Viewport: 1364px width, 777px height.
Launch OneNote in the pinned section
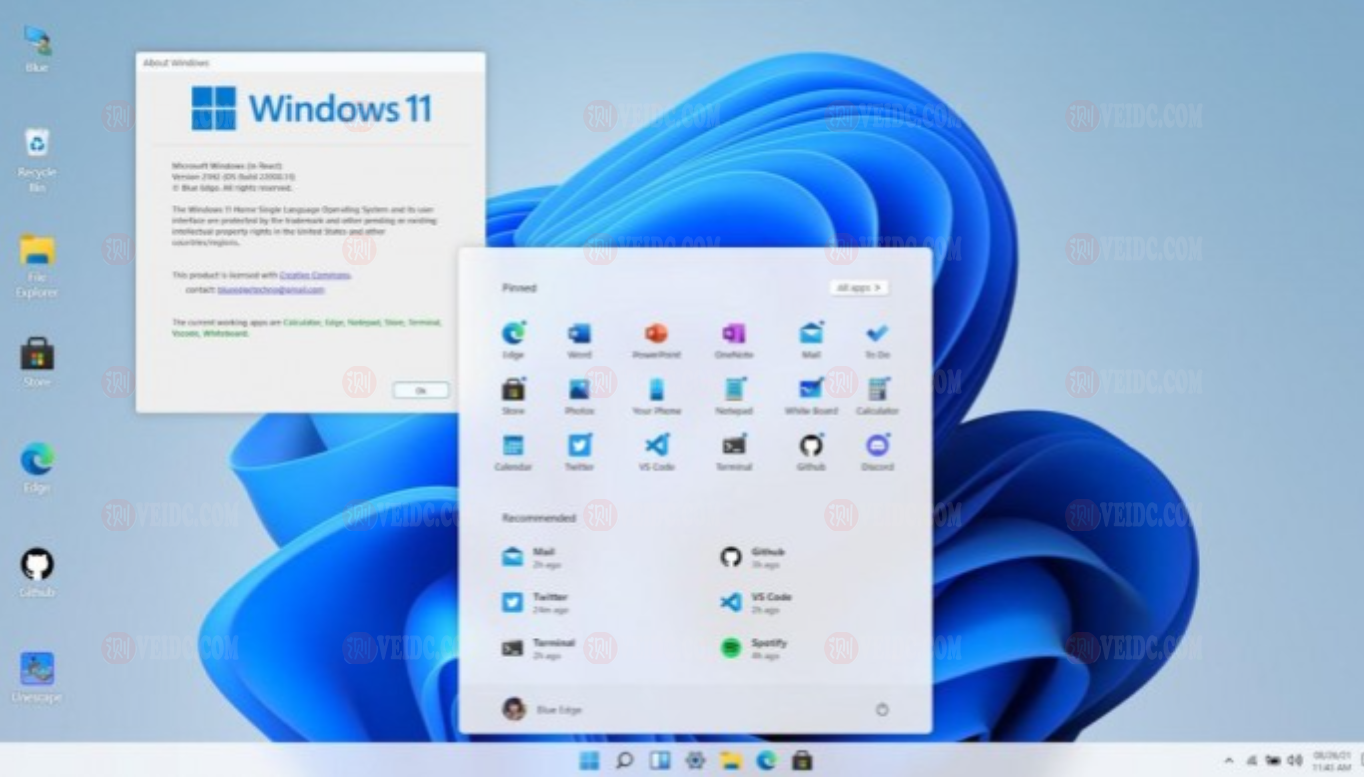(x=733, y=335)
